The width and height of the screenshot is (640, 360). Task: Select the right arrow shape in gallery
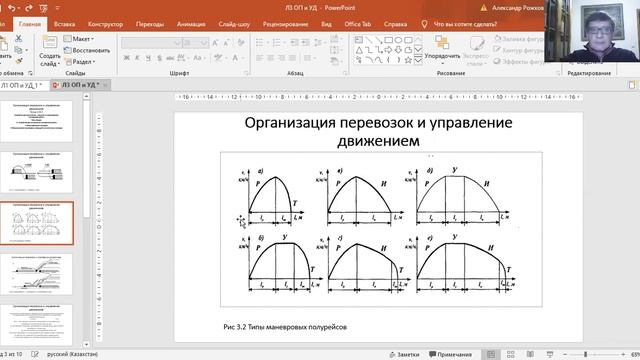[x=389, y=50]
